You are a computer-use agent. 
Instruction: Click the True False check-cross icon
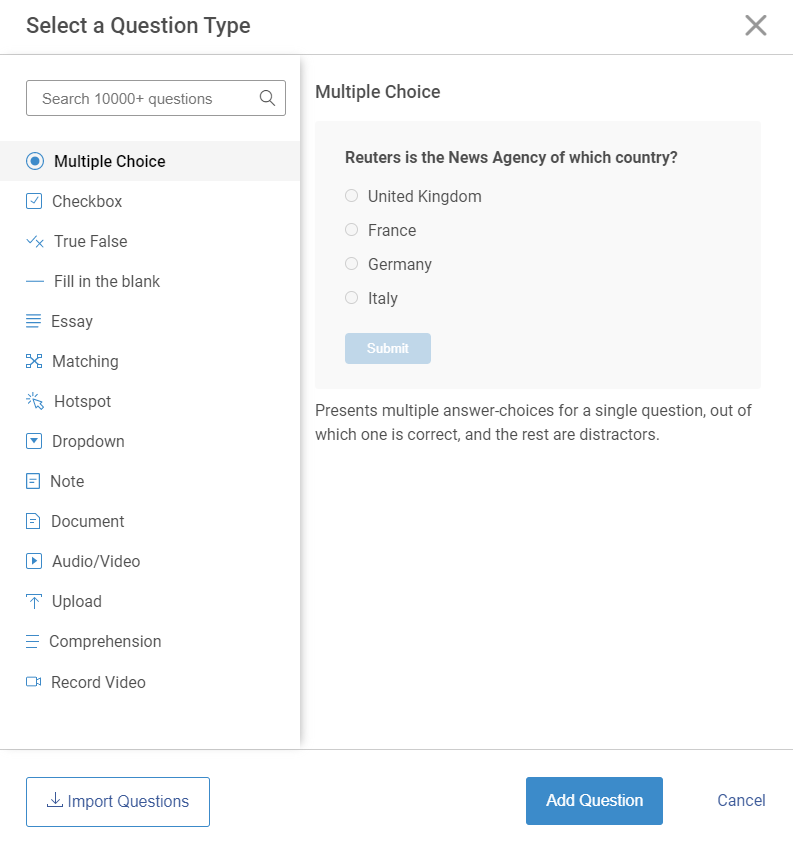click(x=35, y=242)
